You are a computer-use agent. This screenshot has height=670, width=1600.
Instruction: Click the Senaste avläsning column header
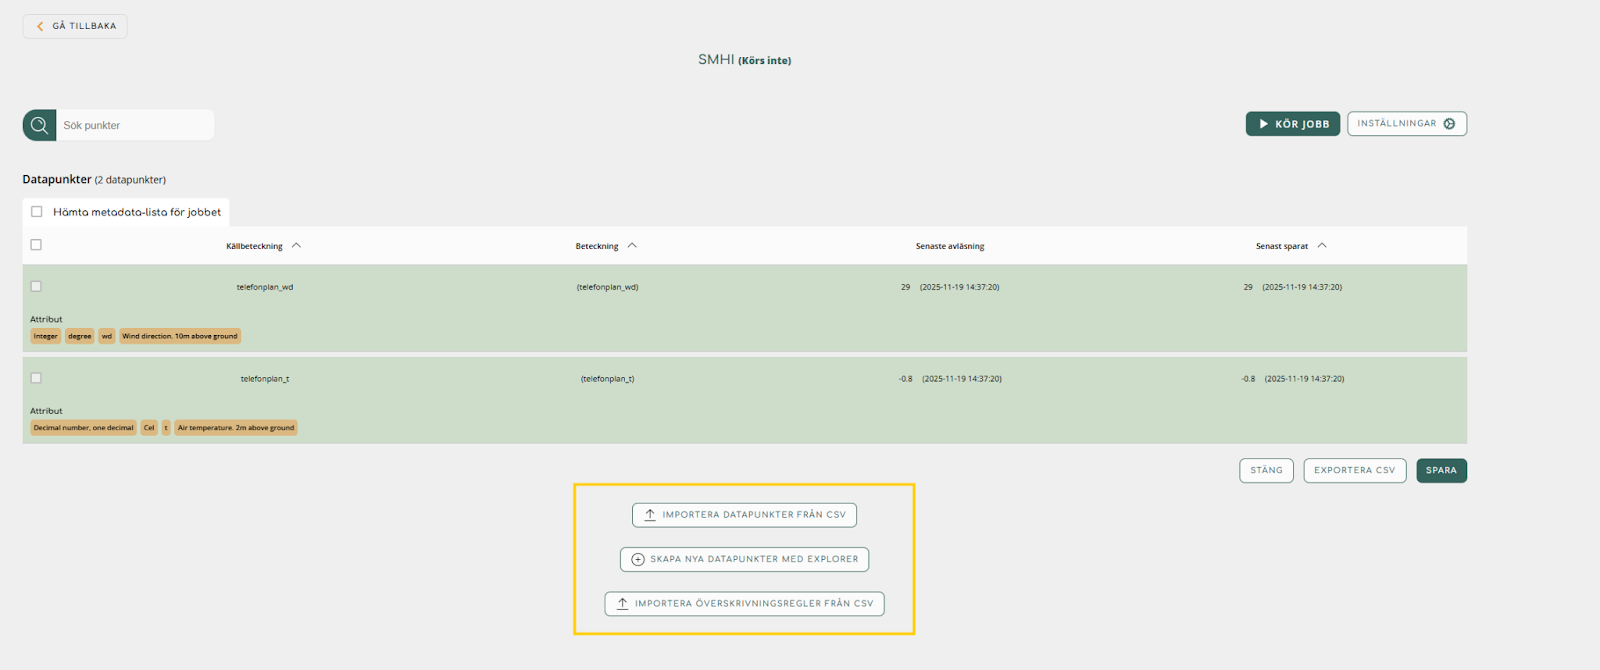(x=949, y=246)
